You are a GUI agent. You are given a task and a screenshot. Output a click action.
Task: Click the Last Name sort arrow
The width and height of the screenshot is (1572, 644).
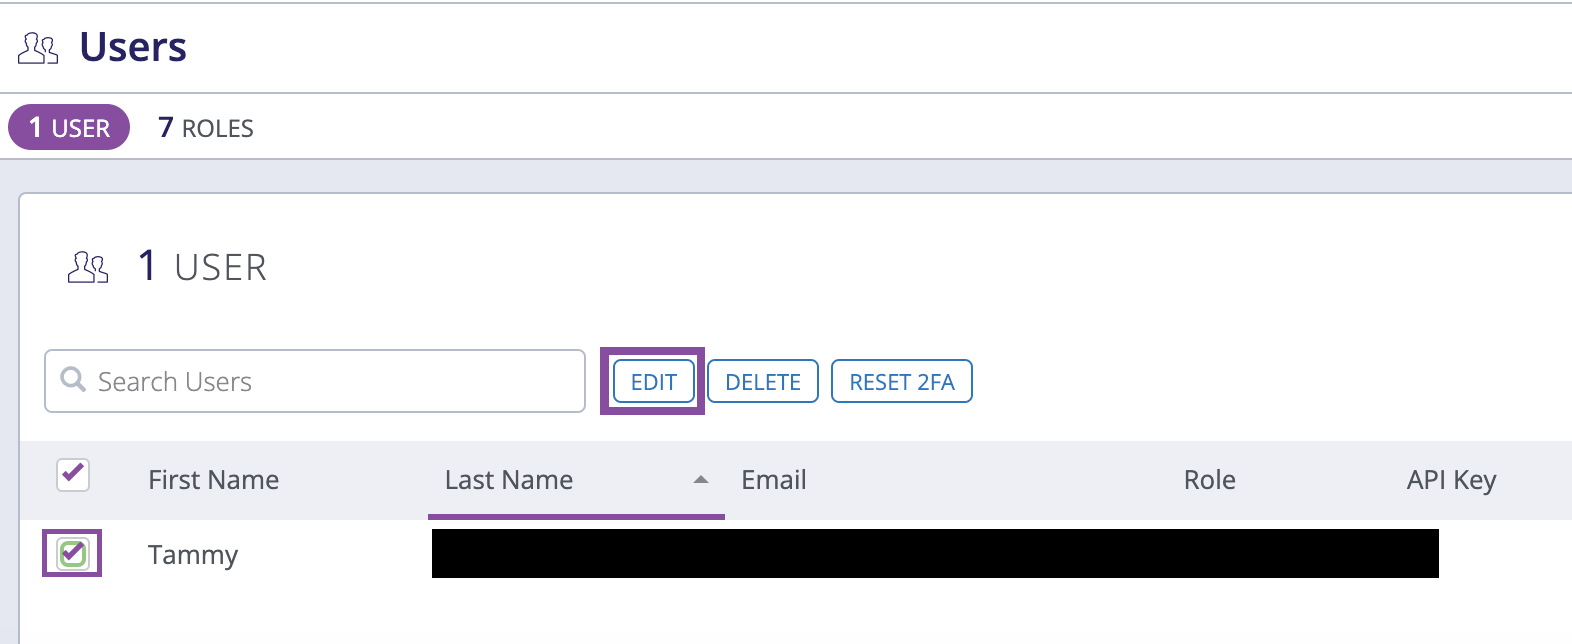click(701, 479)
